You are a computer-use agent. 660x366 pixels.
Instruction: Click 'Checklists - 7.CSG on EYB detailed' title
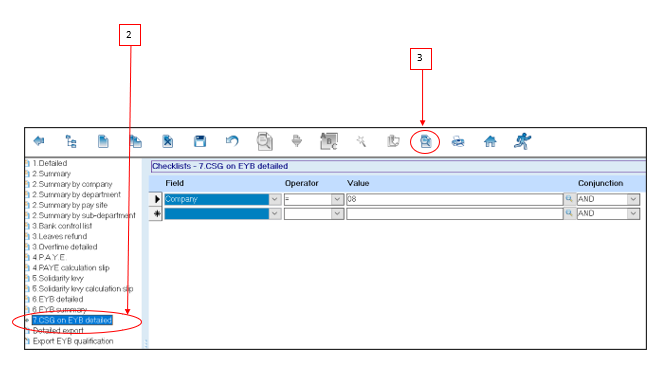[220, 166]
